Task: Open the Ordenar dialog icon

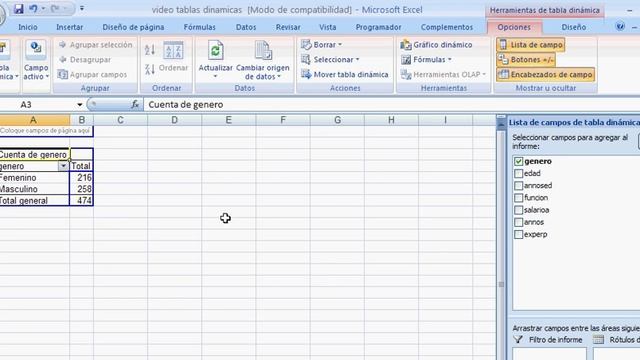Action: 173,51
